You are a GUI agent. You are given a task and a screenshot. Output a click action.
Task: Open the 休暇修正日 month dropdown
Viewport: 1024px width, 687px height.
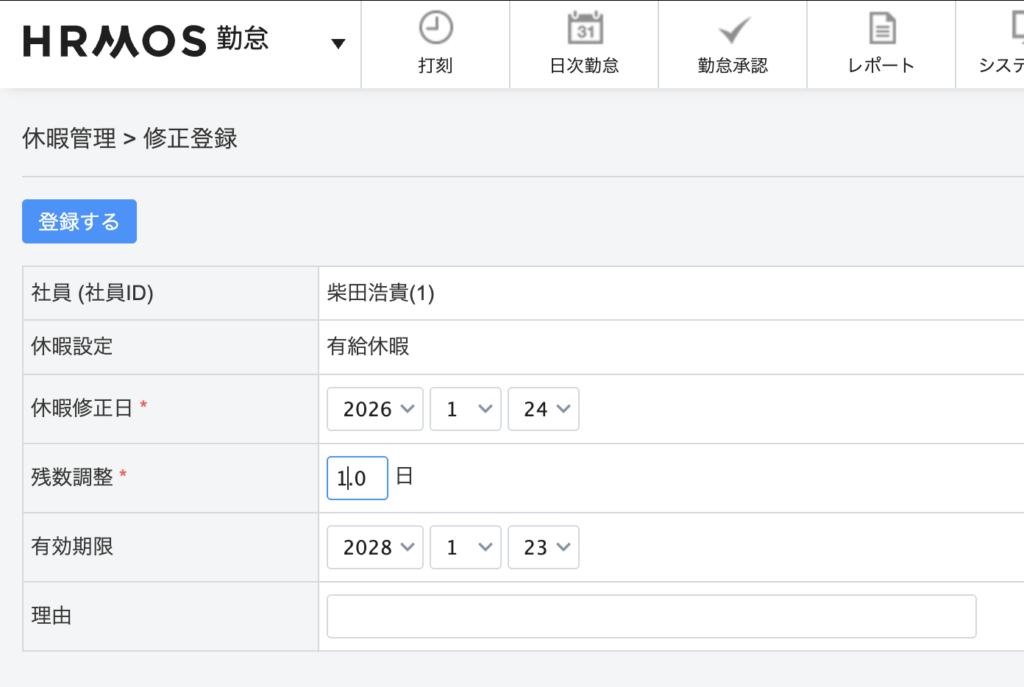pyautogui.click(x=465, y=409)
